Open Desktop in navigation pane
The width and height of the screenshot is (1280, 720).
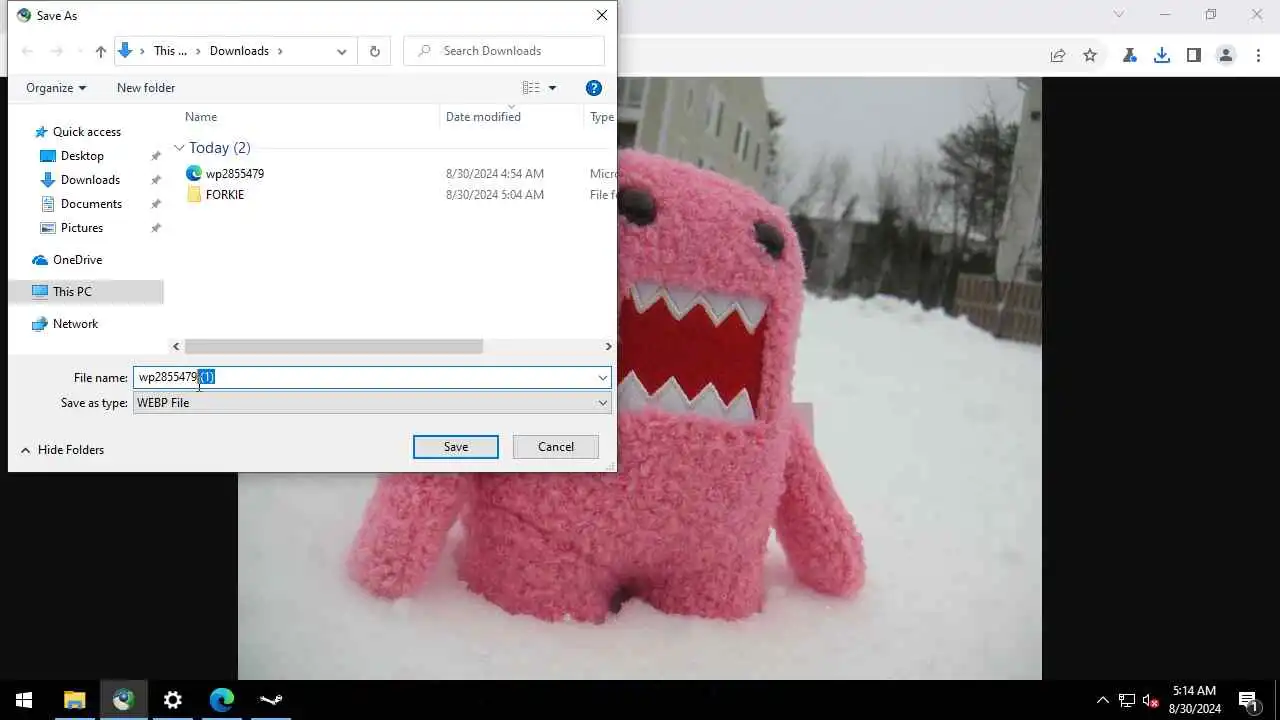[x=82, y=156]
